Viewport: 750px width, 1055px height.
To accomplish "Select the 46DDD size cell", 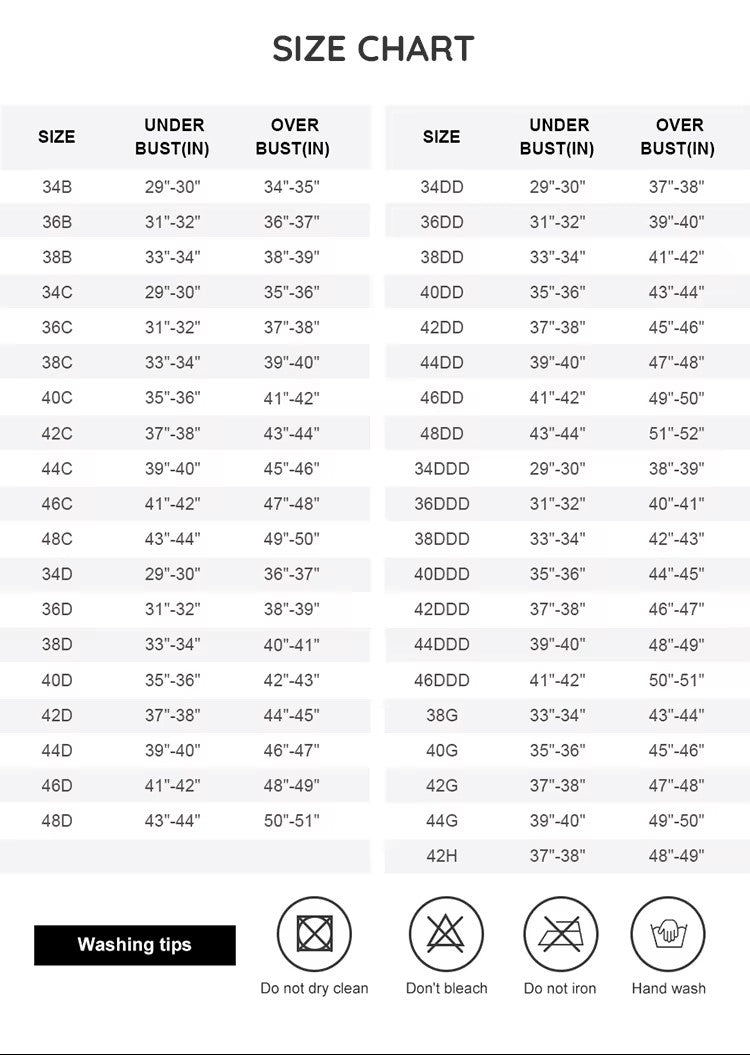I will pos(442,680).
